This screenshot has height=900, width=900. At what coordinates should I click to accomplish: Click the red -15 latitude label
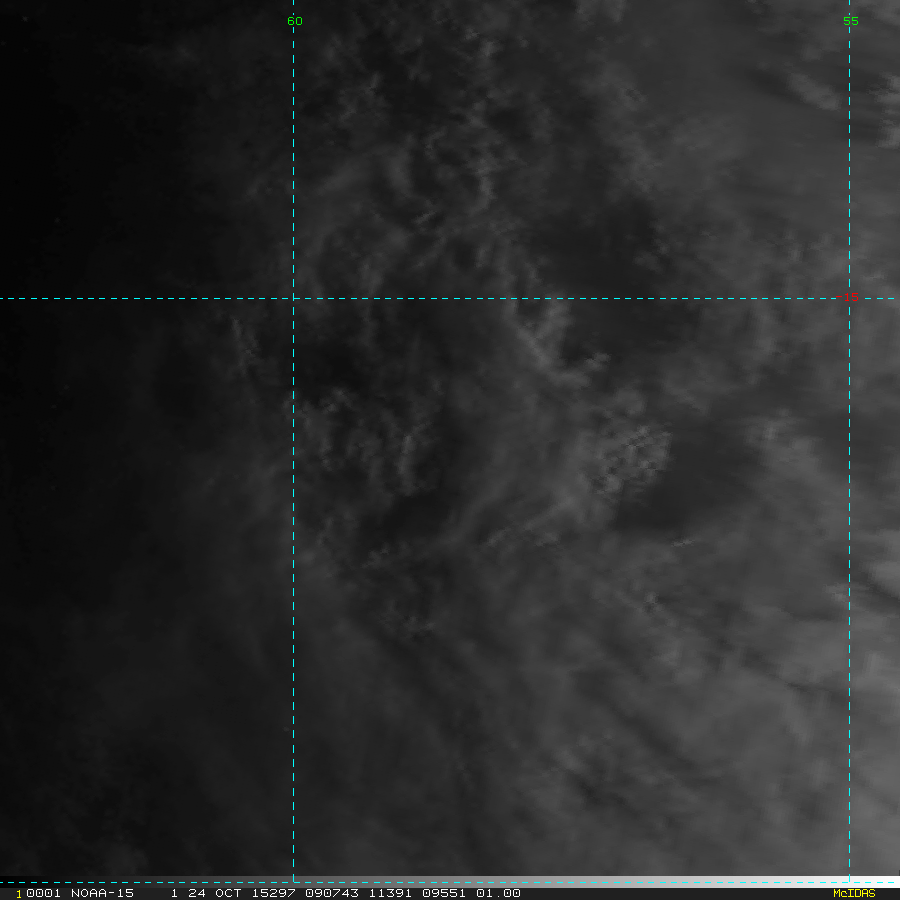click(847, 297)
